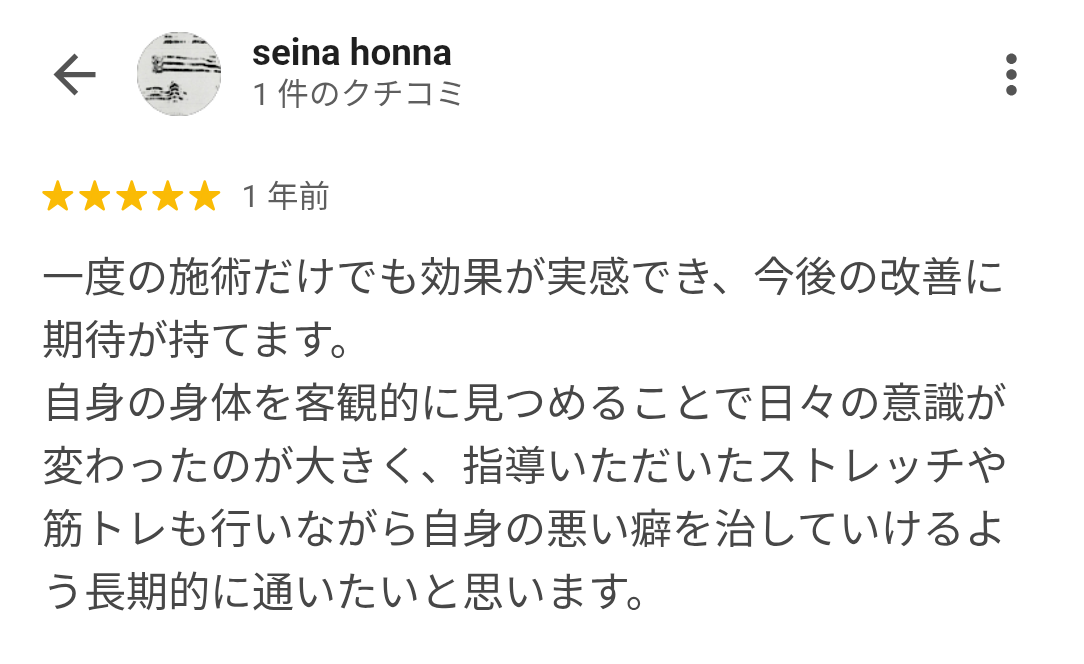Click the 1 年前 review timestamp
This screenshot has height=664, width=1084.
285,197
